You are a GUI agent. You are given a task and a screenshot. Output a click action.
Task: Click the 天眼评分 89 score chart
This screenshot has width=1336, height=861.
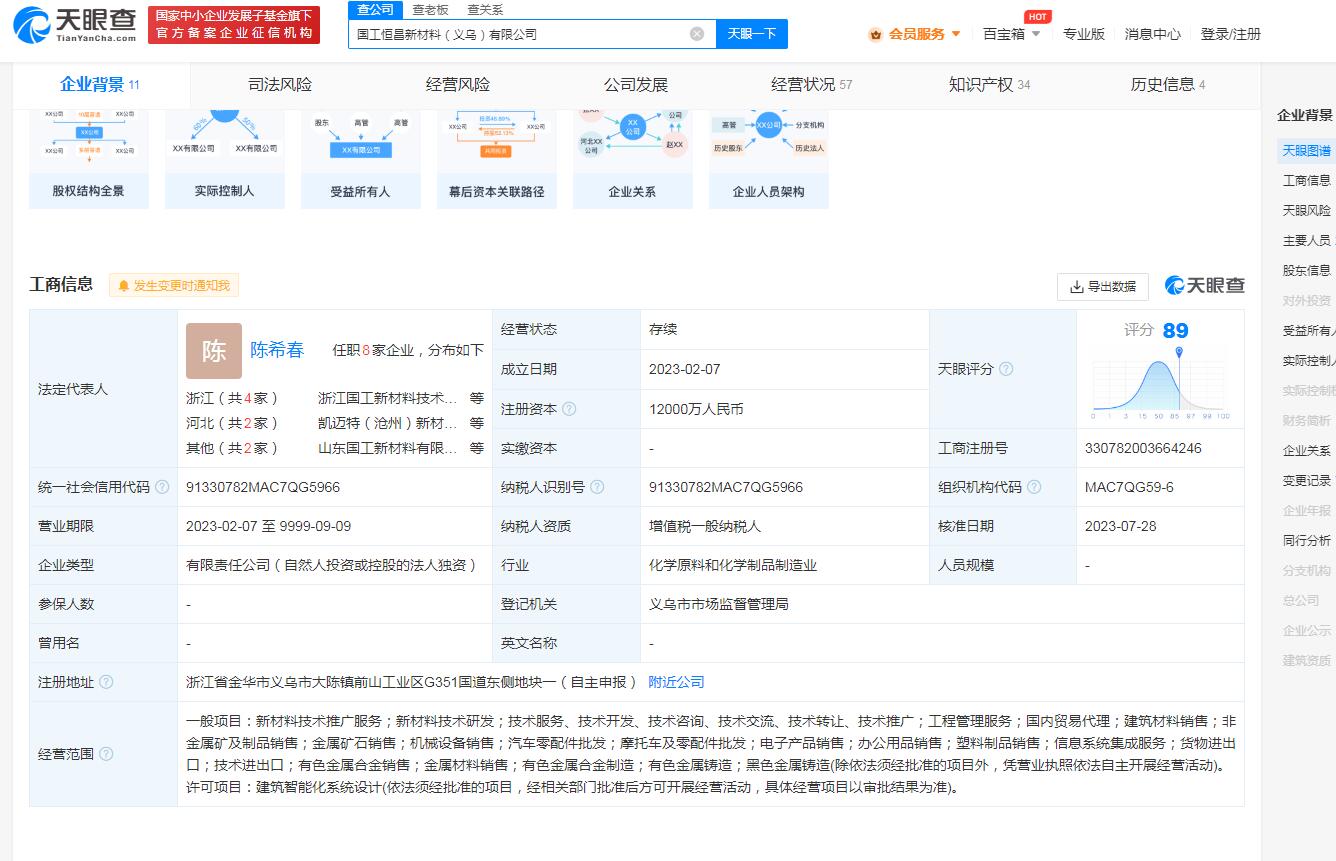pos(1160,369)
